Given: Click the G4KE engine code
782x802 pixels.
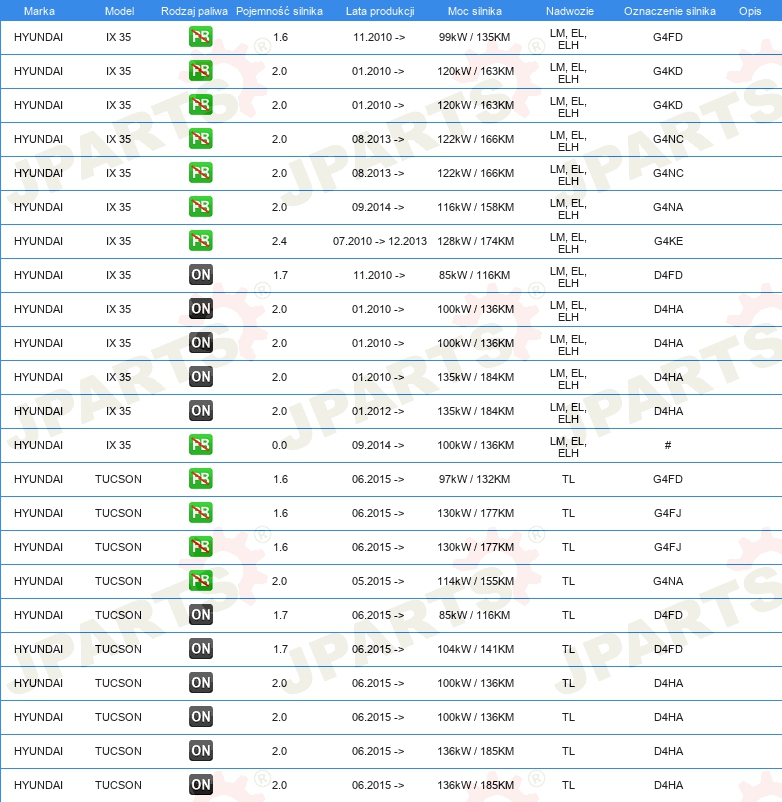Looking at the screenshot, I should [668, 241].
